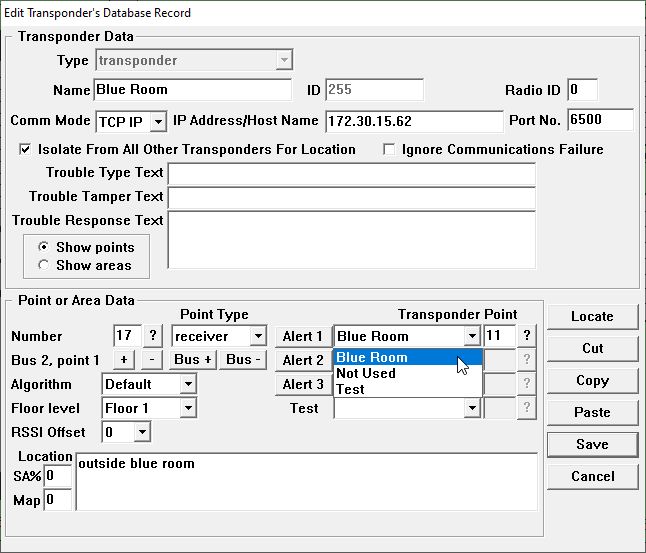646x553 pixels.
Task: Open the Comm Mode TCP IP dropdown
Action: [158, 121]
